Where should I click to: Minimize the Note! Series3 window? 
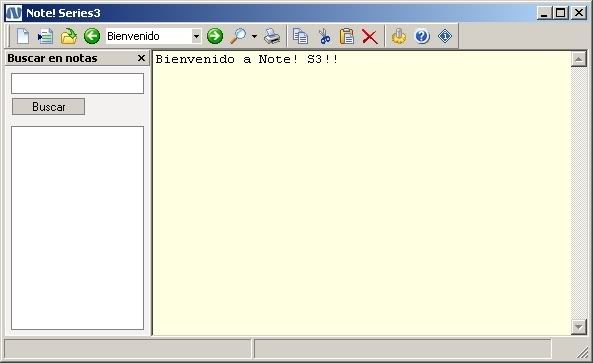point(544,13)
